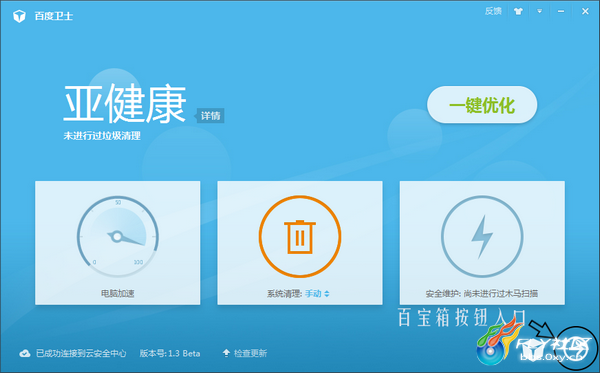Click the lightning bolt security icon
600x373 pixels.
[482, 236]
